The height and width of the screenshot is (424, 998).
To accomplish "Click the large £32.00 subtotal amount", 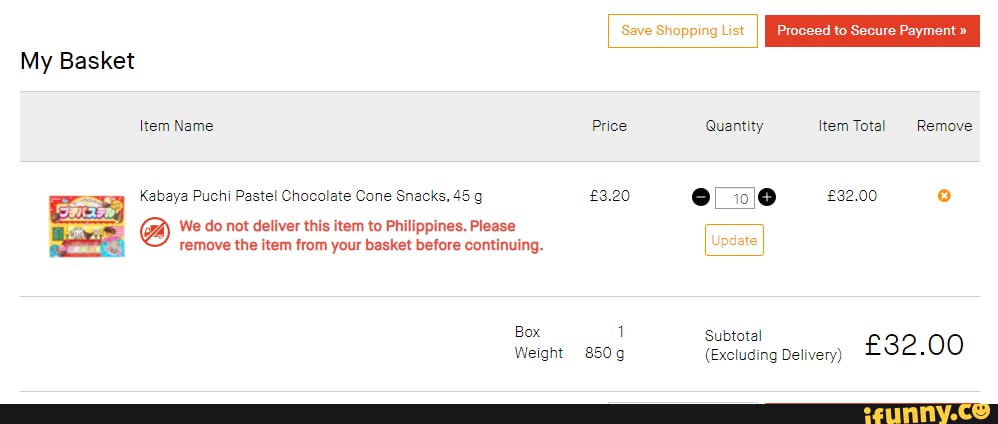I will coord(914,345).
